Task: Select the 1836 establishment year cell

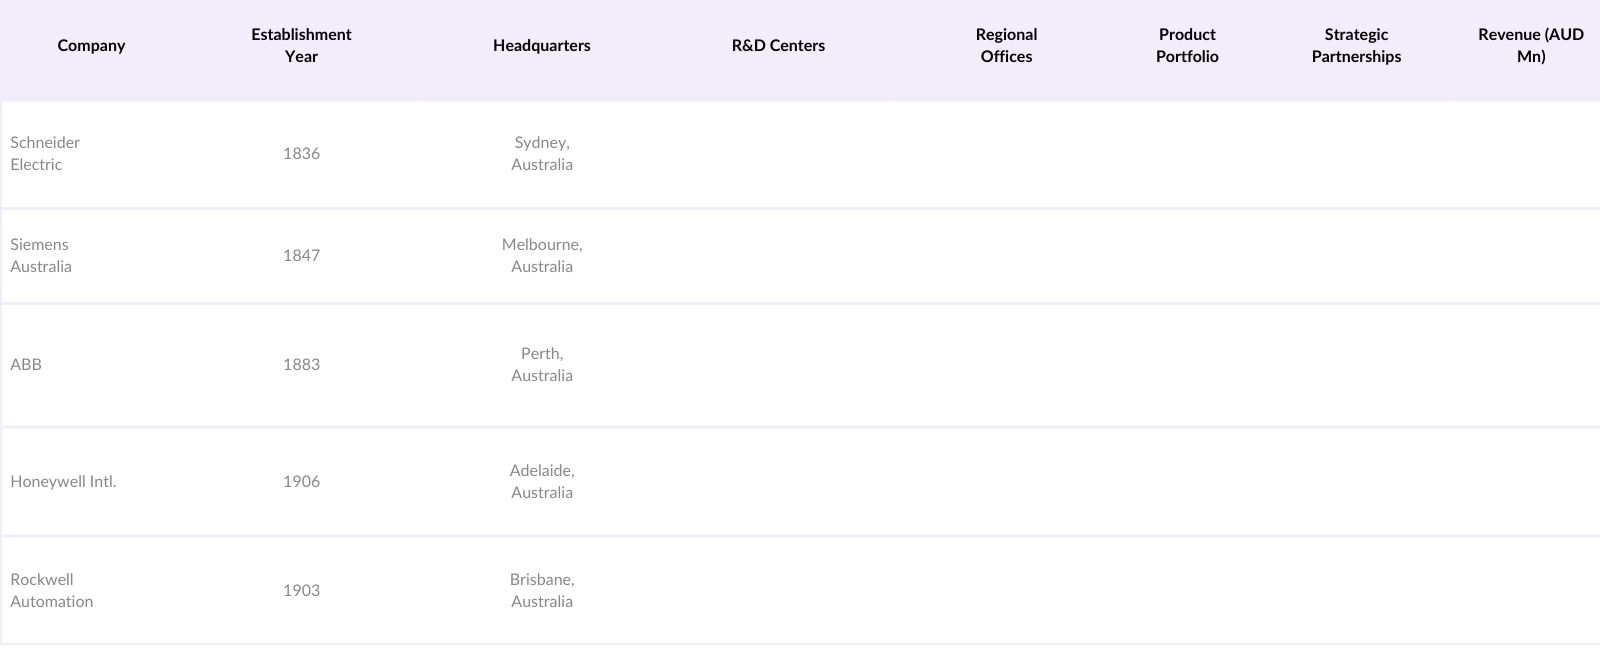Action: pos(301,153)
